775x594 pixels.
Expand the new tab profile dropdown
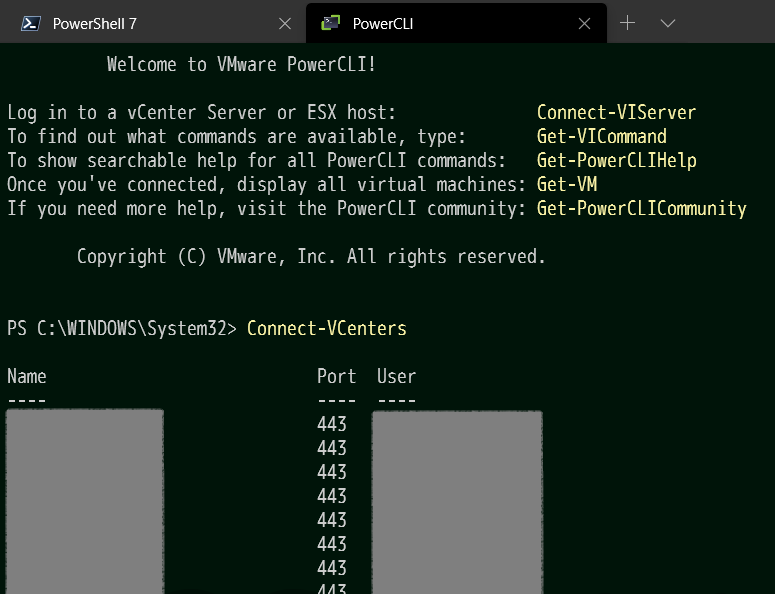668,23
